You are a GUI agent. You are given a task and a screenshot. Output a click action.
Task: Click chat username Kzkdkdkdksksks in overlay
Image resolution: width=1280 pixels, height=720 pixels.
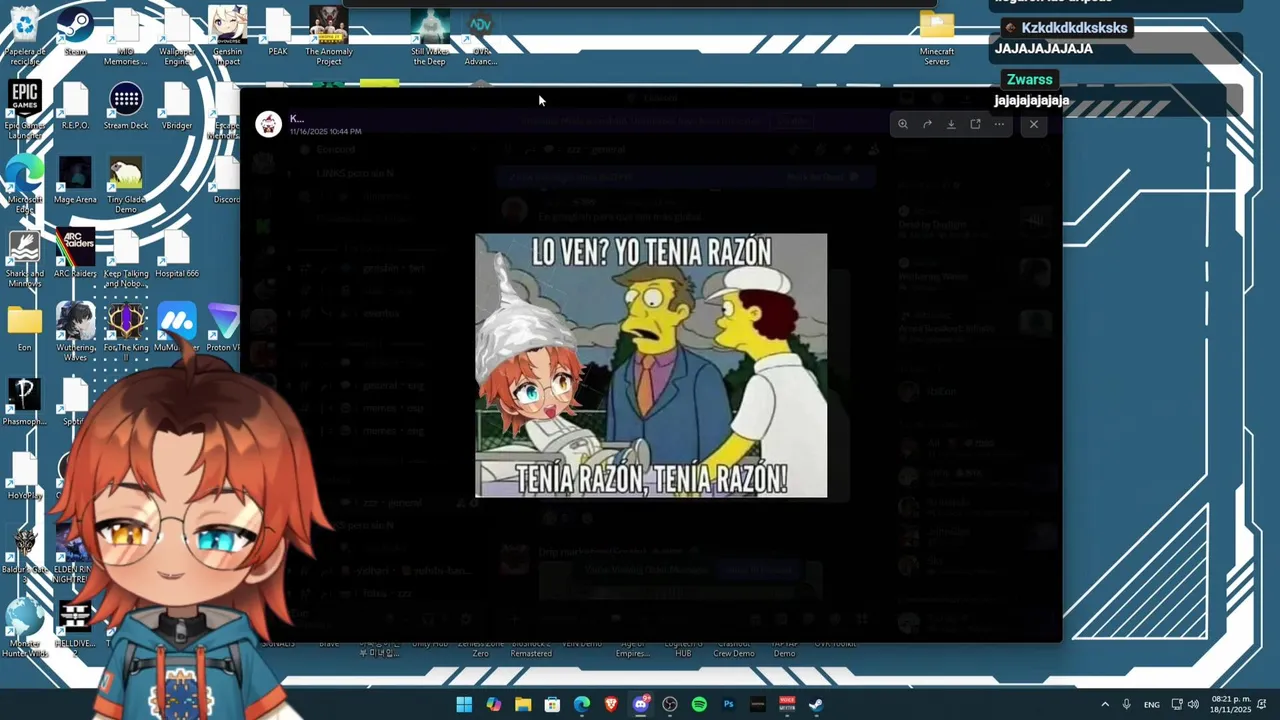1074,28
